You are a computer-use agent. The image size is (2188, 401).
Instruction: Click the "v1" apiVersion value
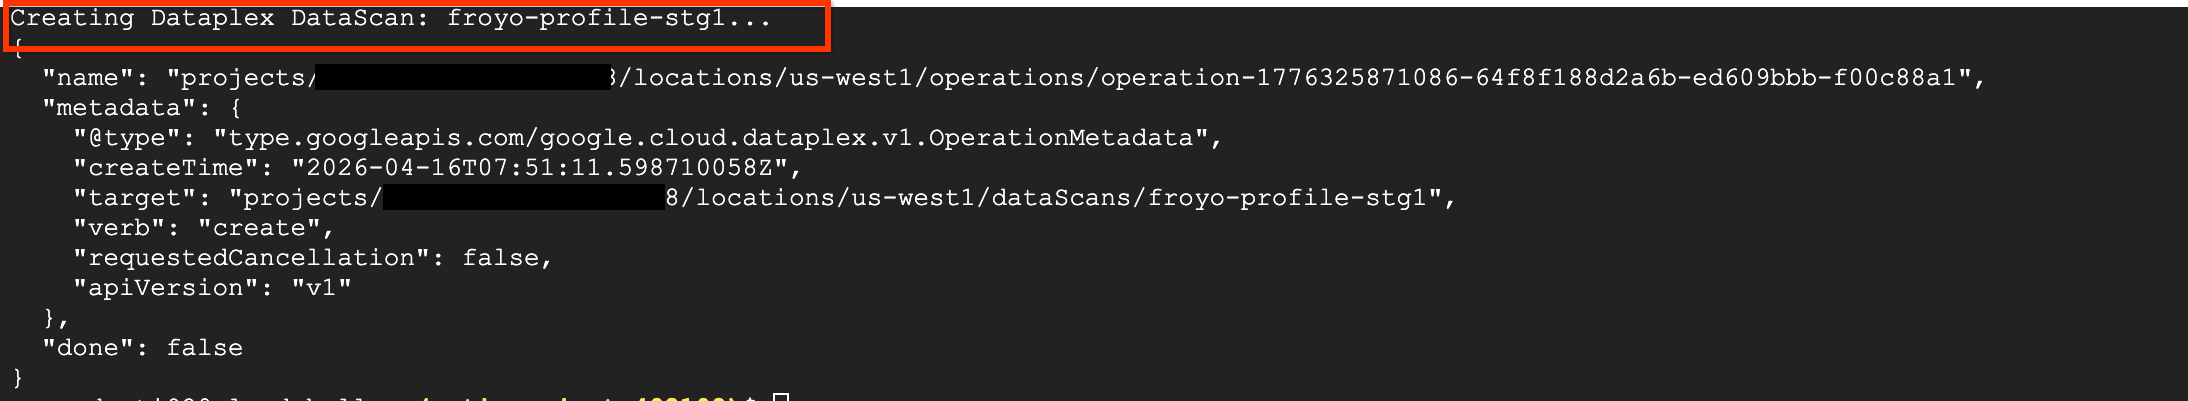(x=321, y=288)
